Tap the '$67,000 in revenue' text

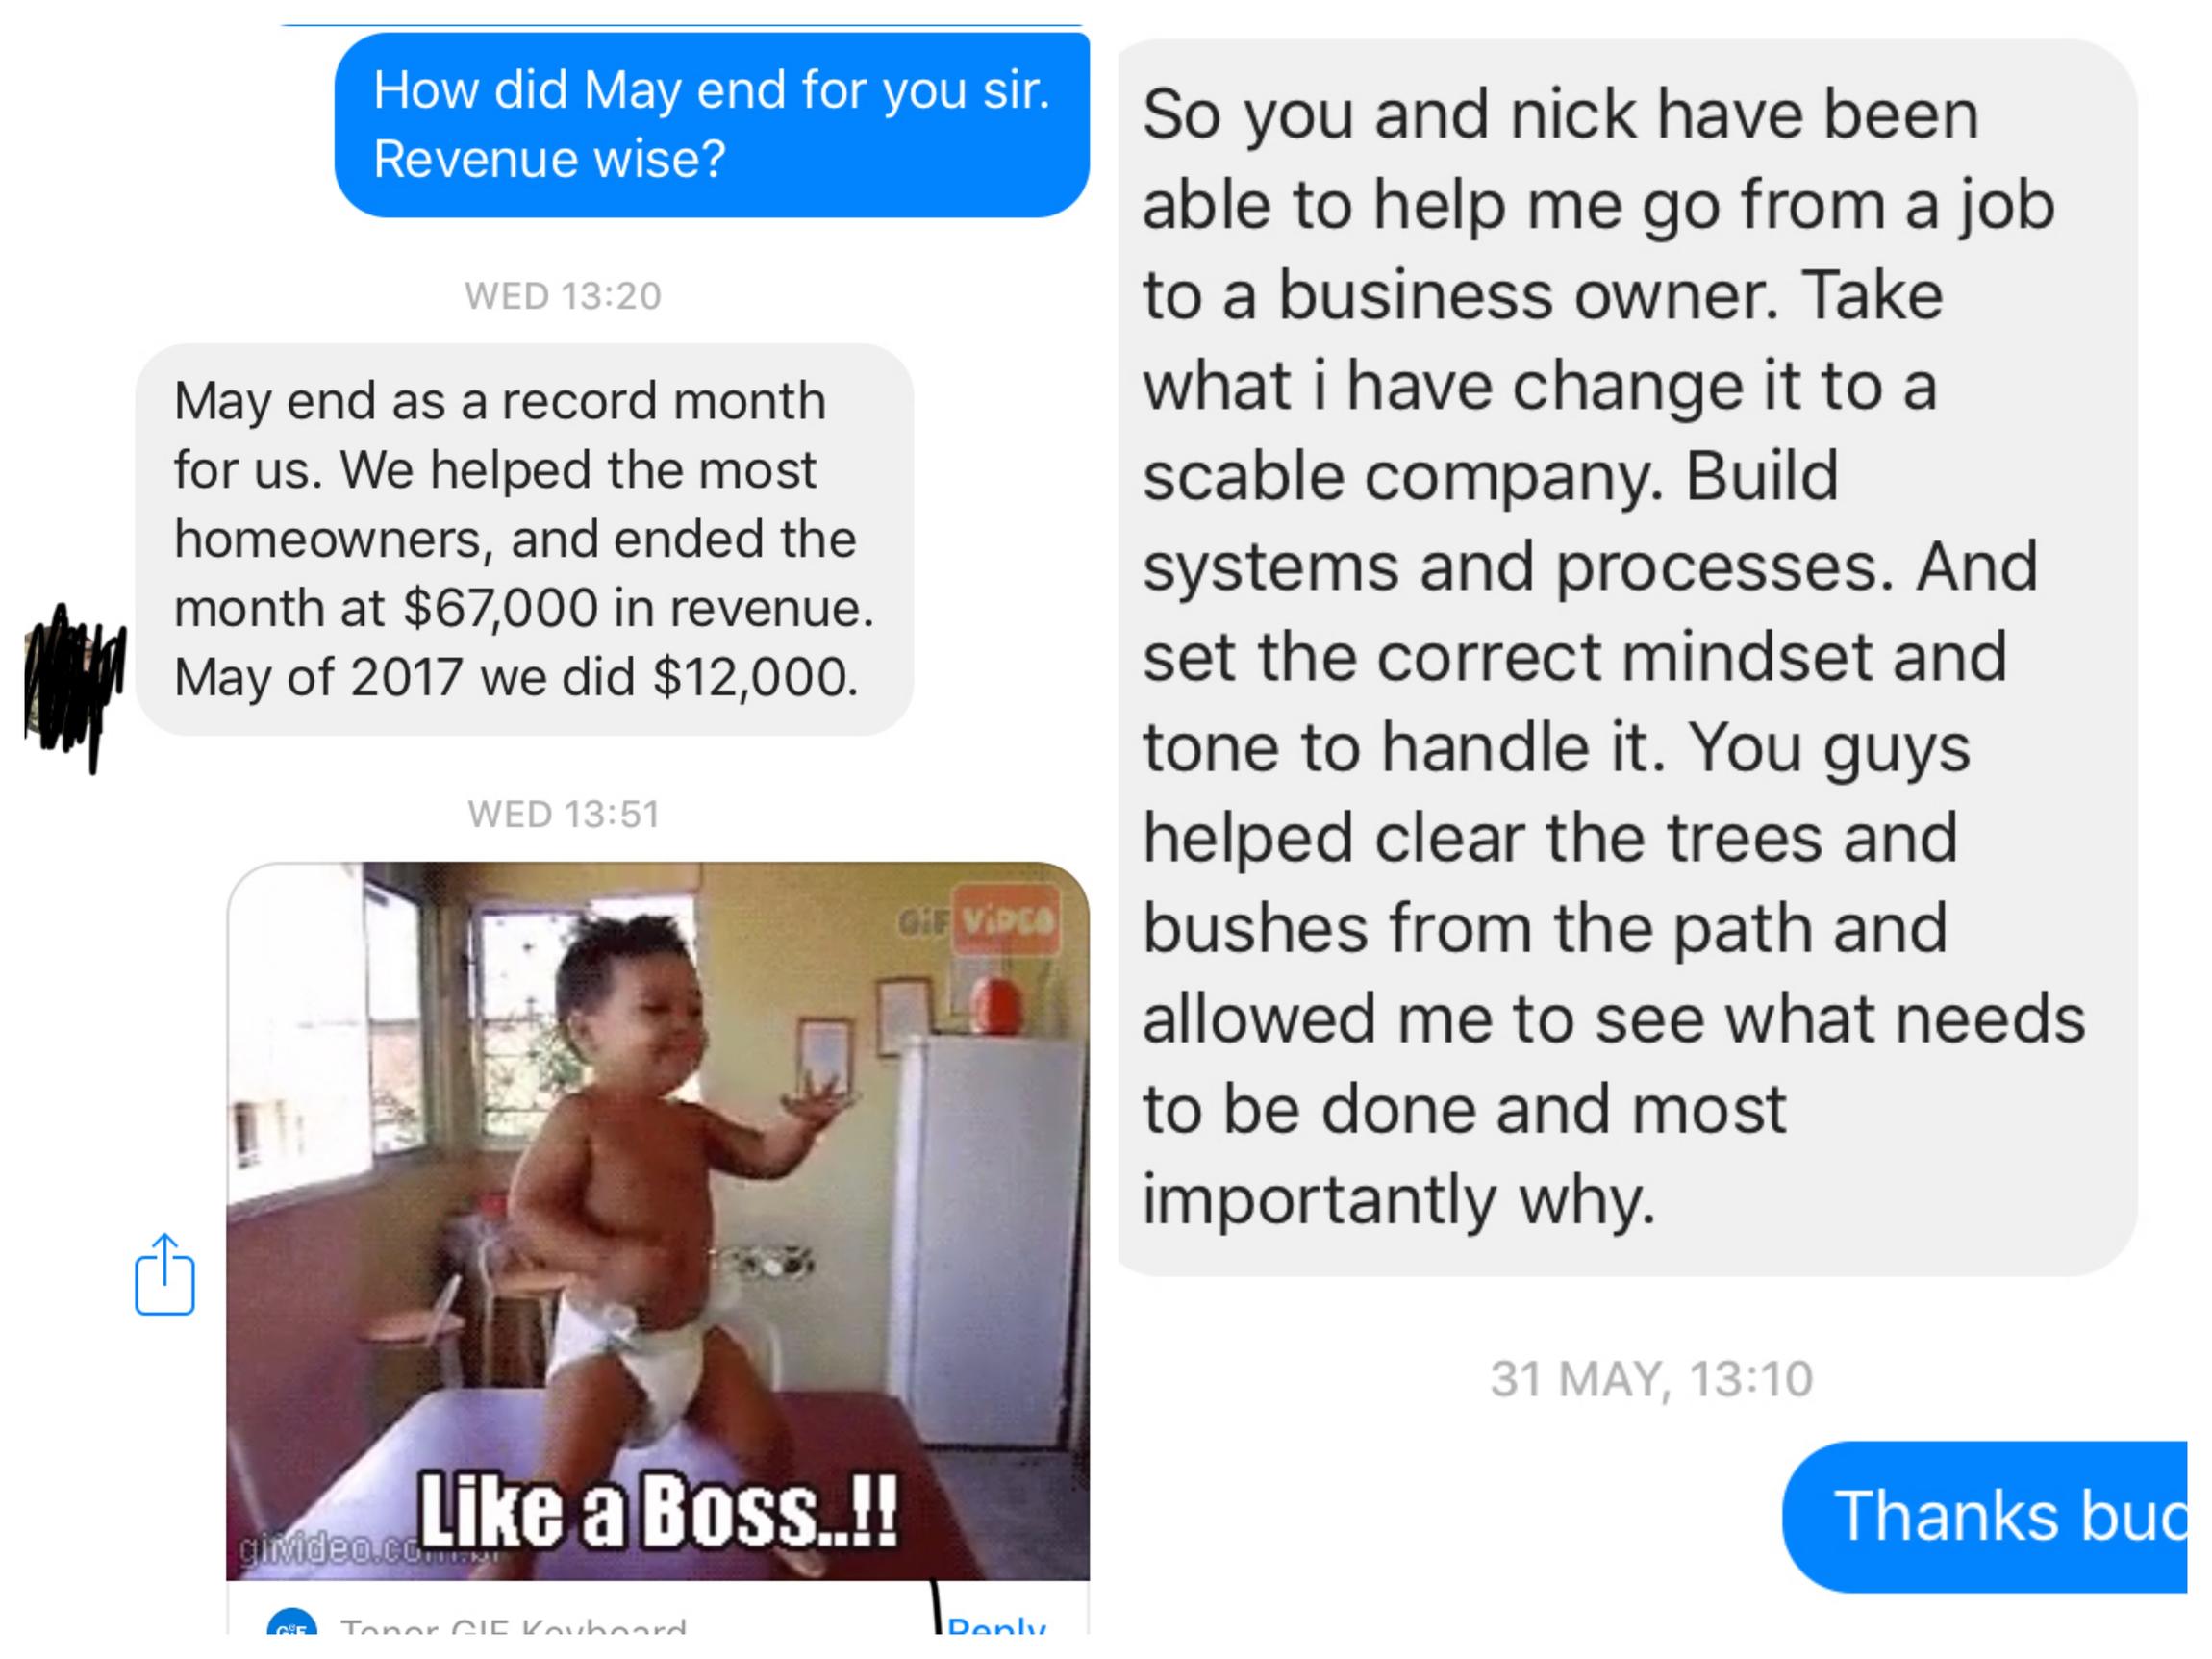(638, 608)
